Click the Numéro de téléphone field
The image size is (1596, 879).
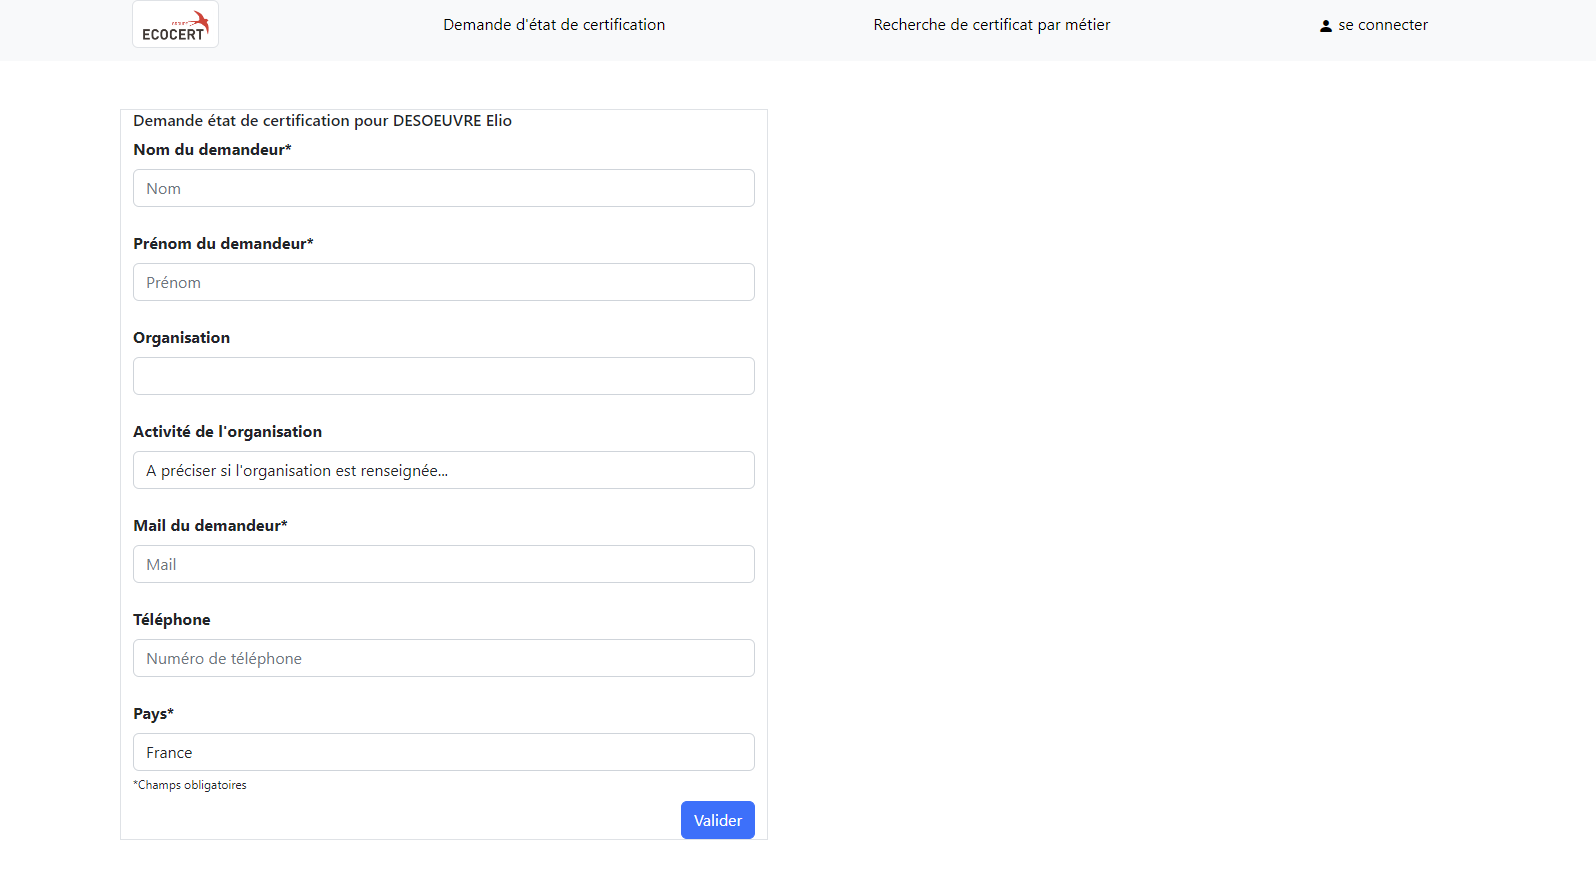pos(443,658)
